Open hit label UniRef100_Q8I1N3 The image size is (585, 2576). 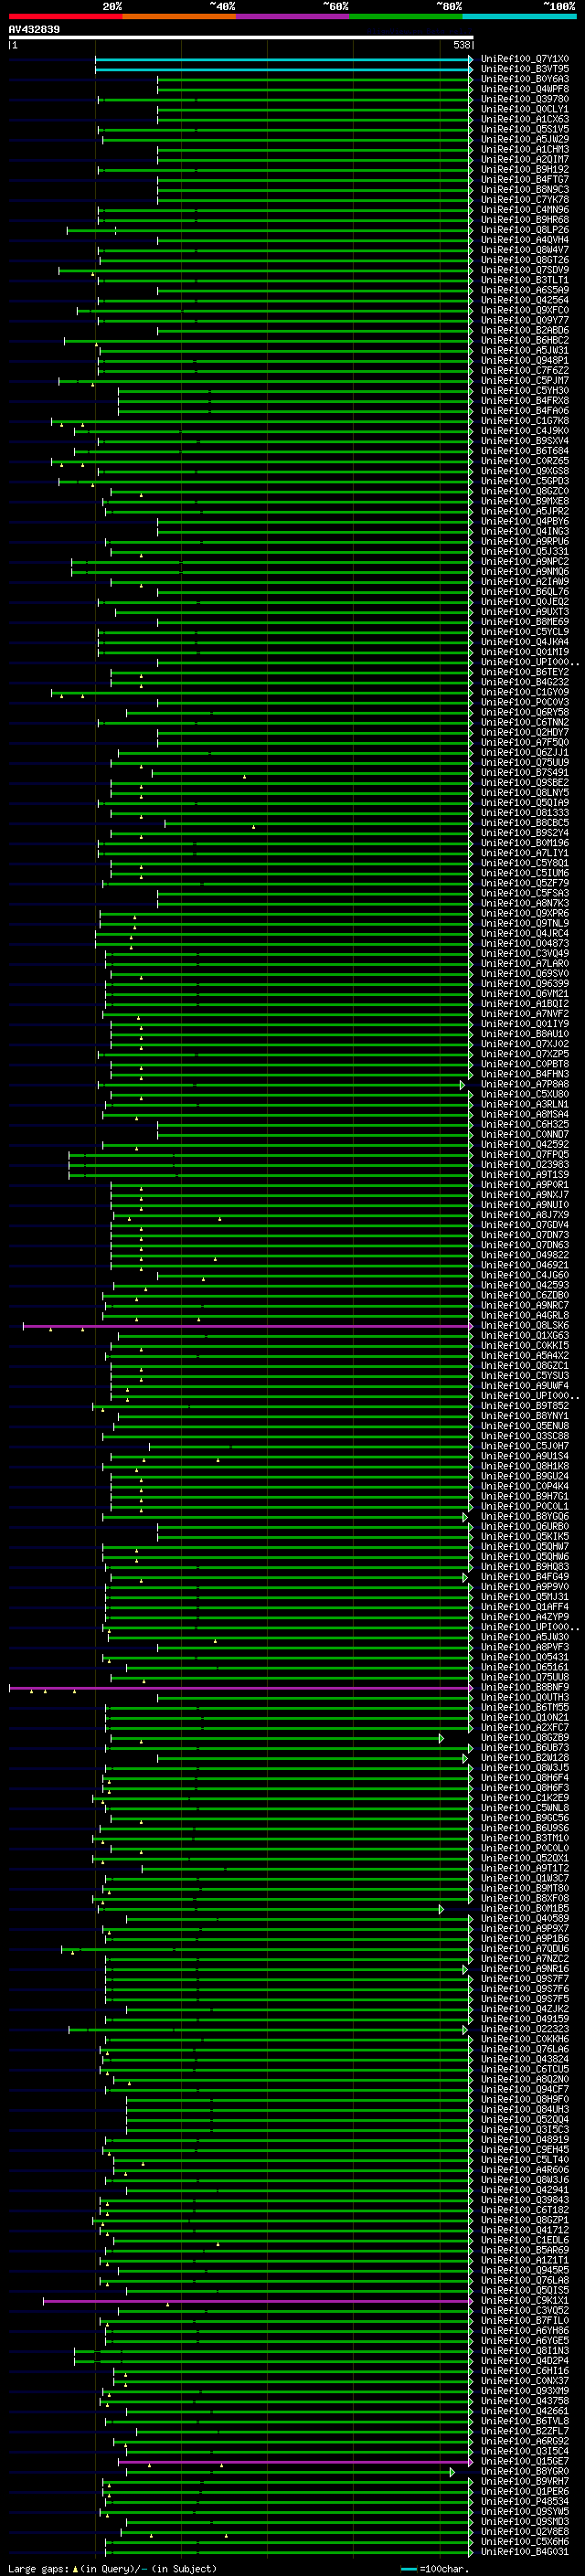coord(525,2351)
